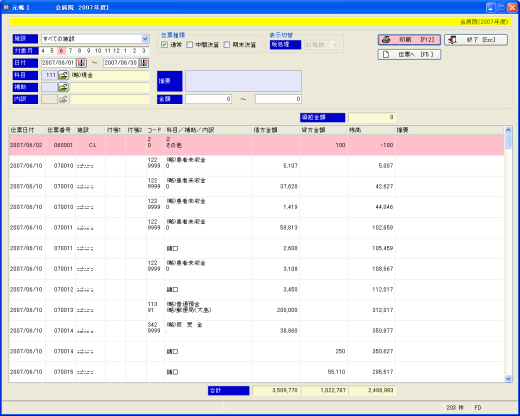Image resolution: width=520 pixels, height=416 pixels.
Task: Expand the tax display dropdown beside 税処理
Action: point(335,45)
